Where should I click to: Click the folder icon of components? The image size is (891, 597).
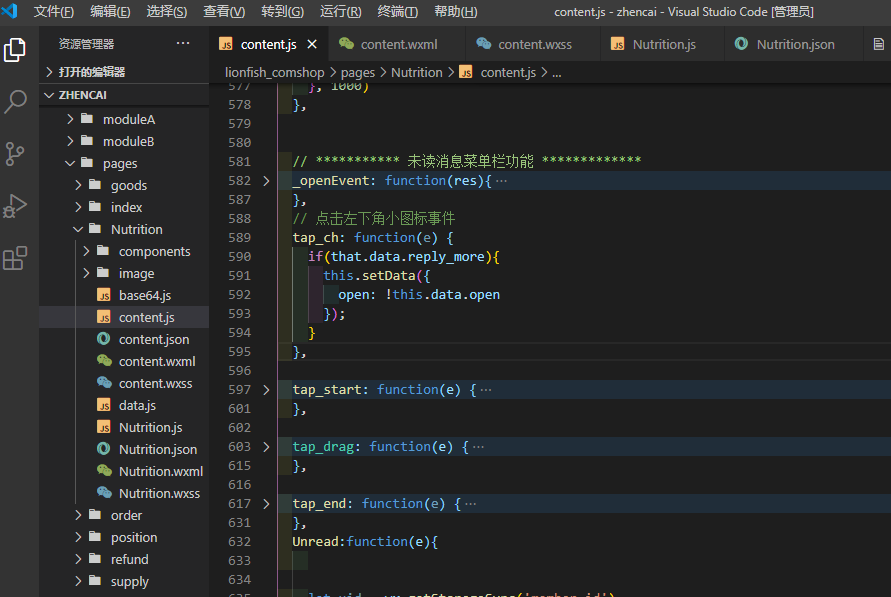tap(103, 251)
